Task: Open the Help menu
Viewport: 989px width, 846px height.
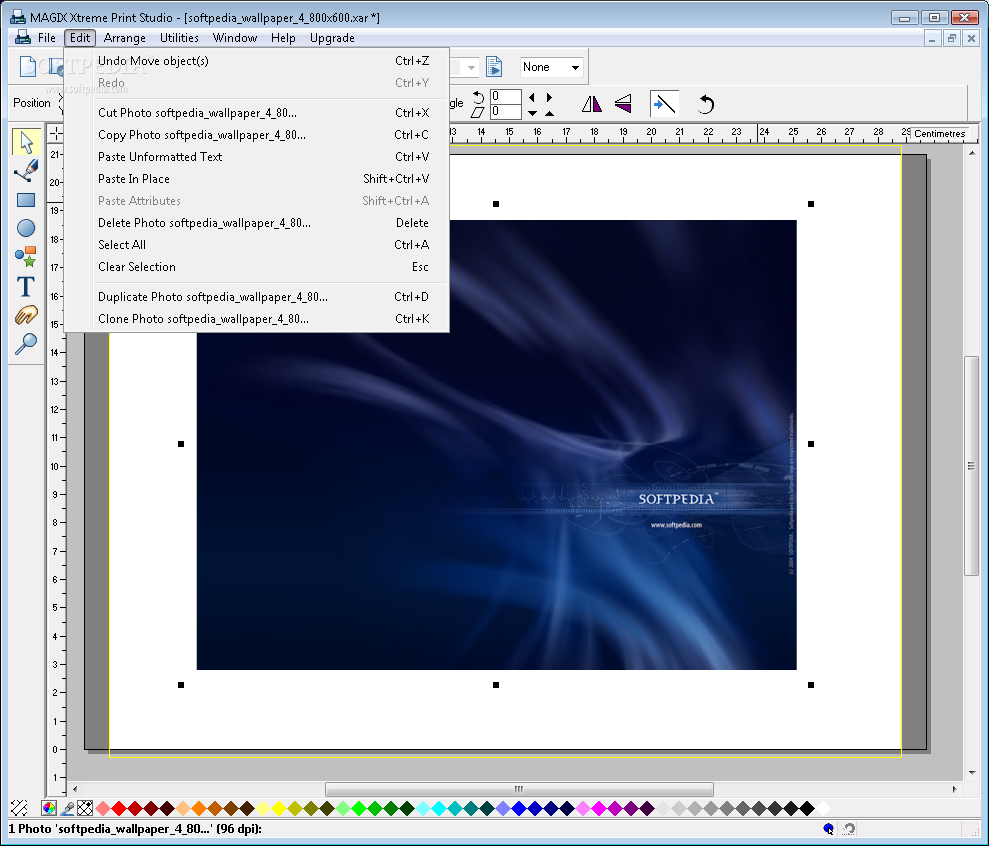Action: tap(283, 38)
